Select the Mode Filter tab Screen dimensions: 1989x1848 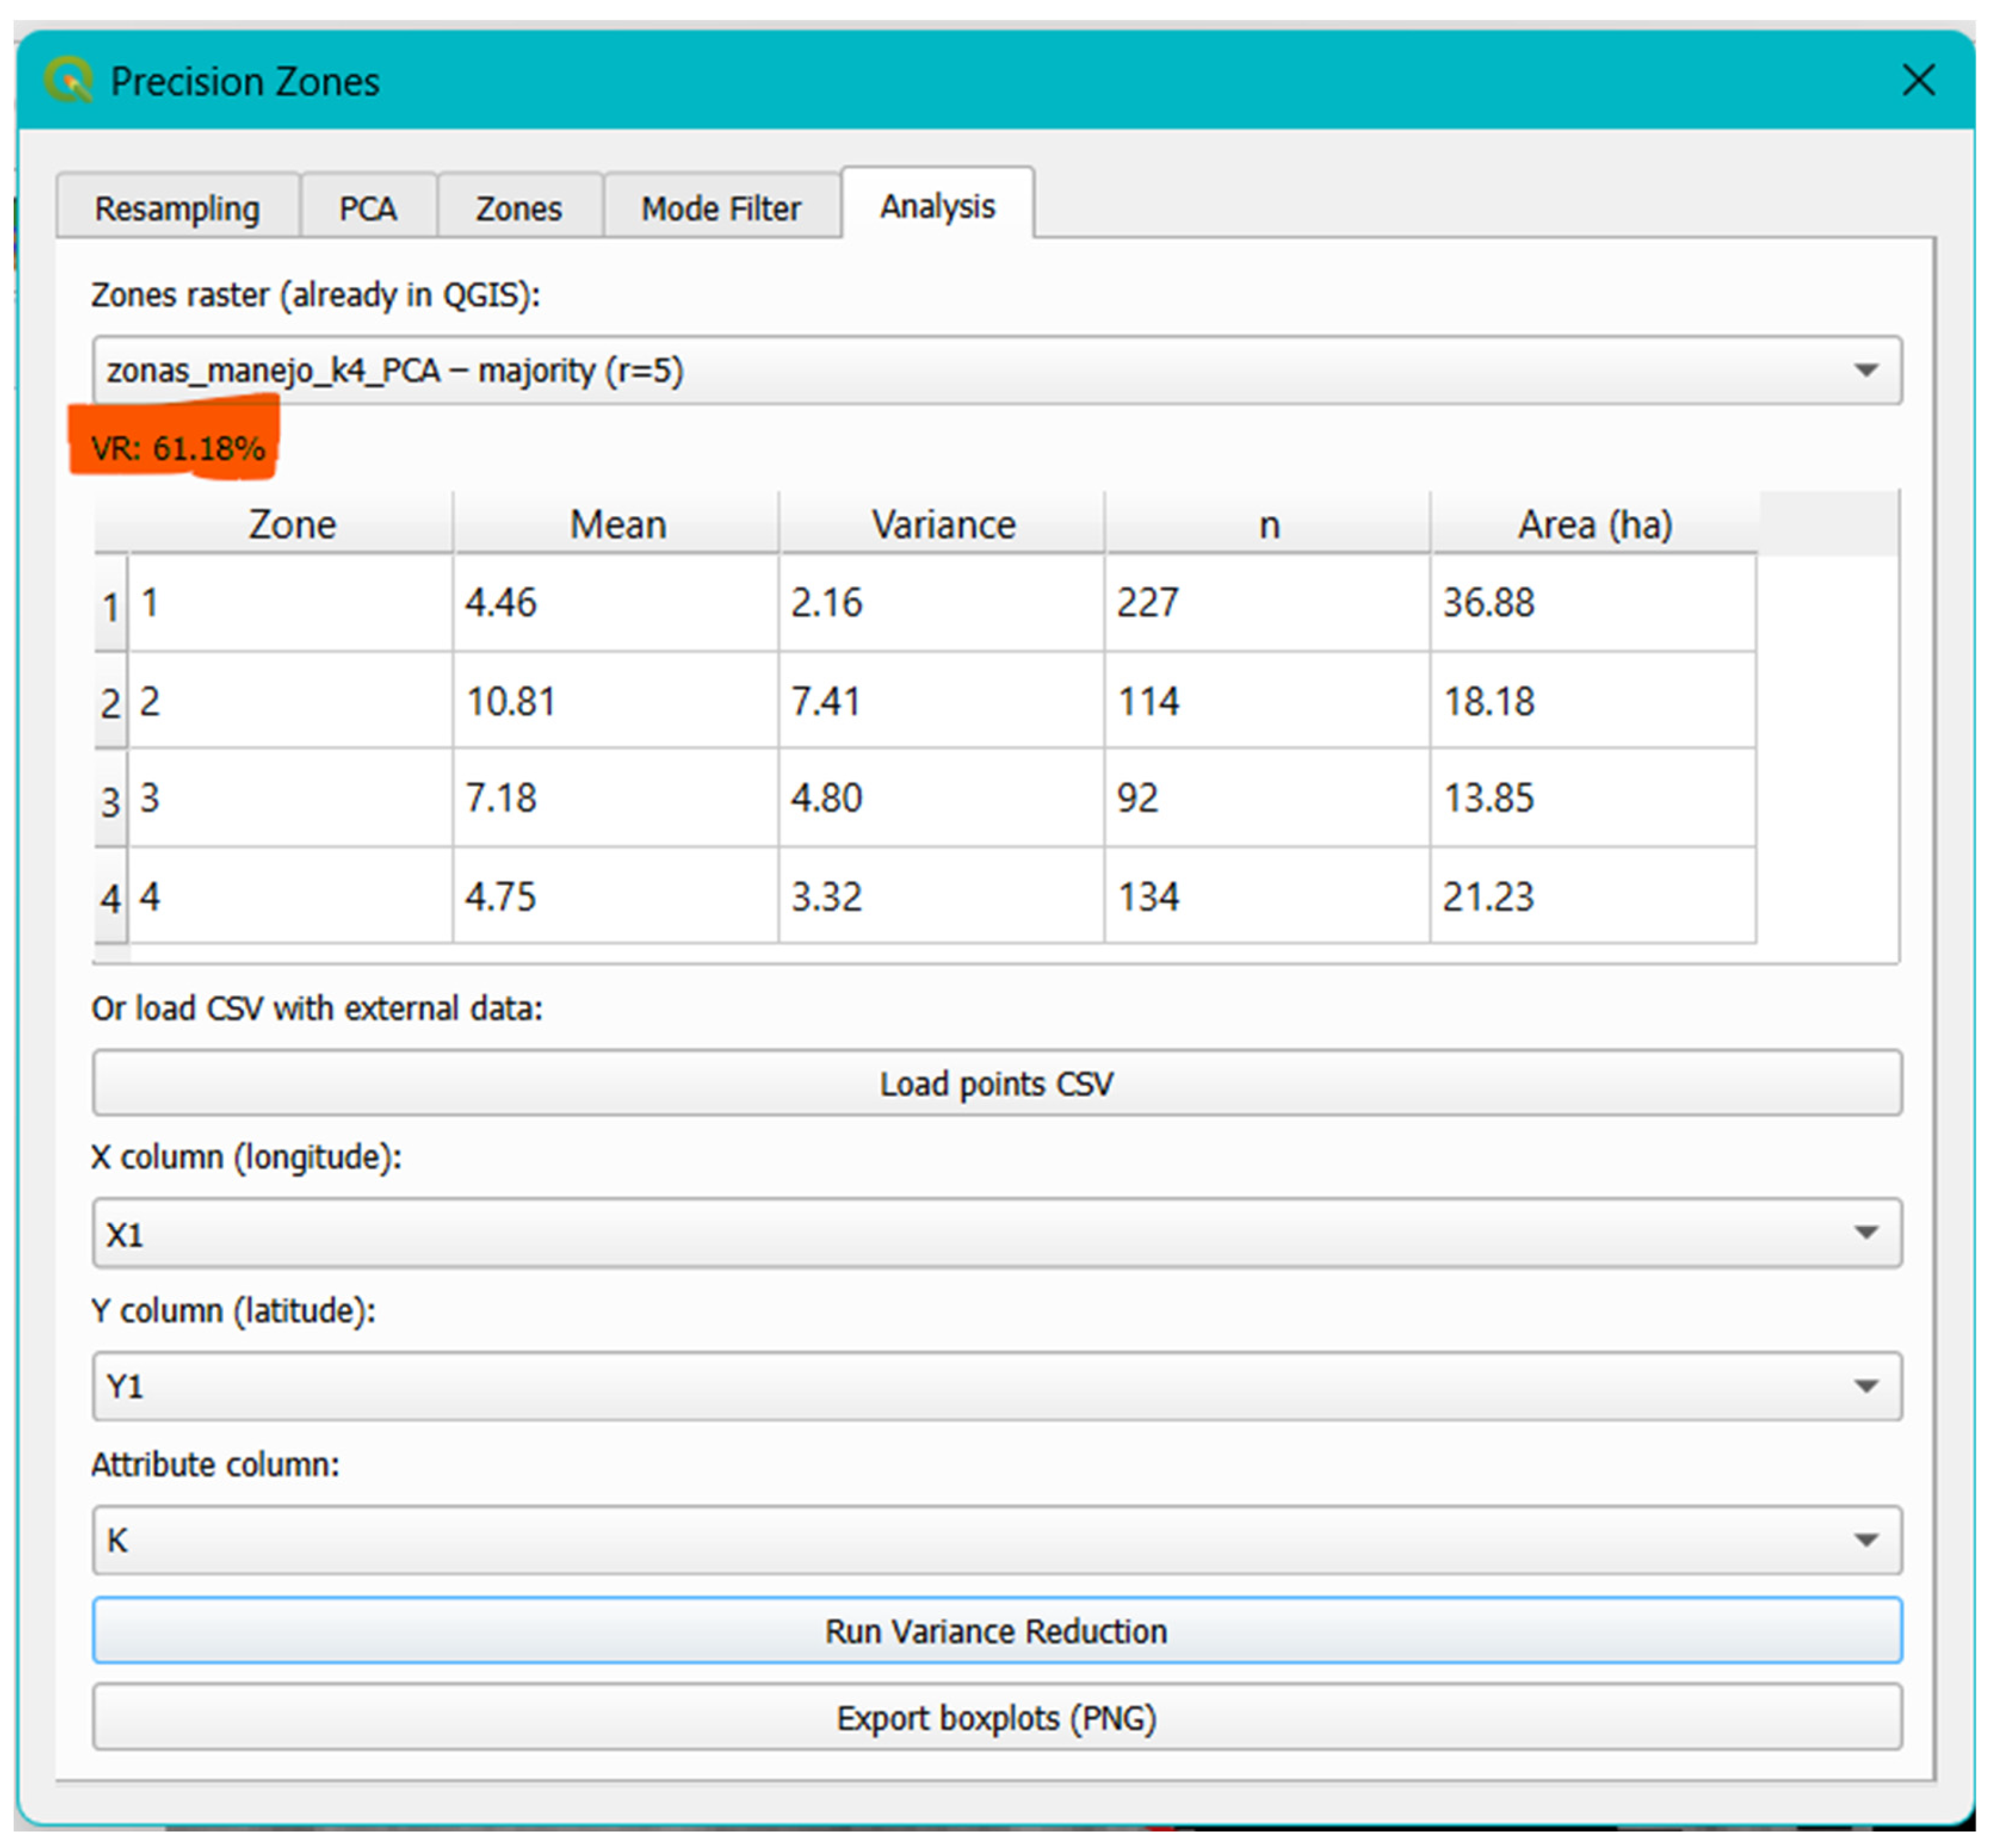tap(720, 208)
